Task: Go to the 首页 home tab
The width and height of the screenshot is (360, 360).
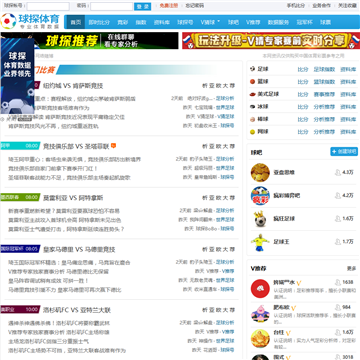Action: [76, 22]
